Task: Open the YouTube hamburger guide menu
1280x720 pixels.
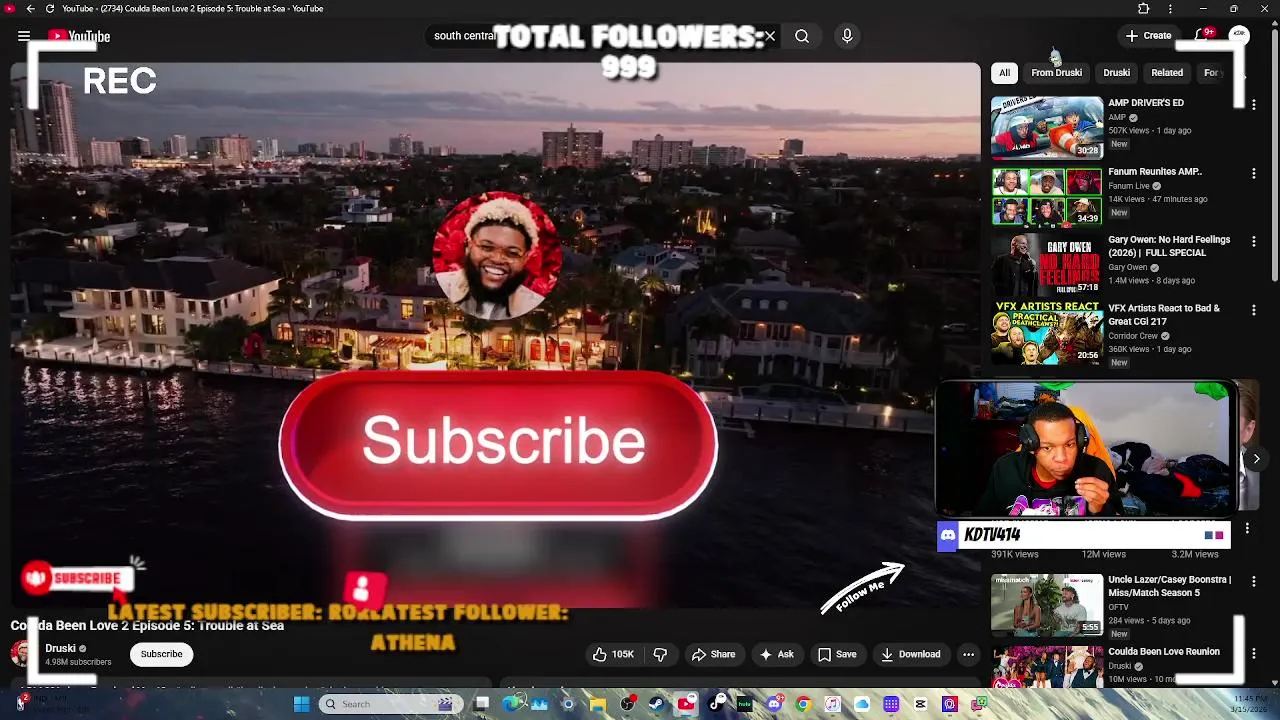Action: coord(24,36)
